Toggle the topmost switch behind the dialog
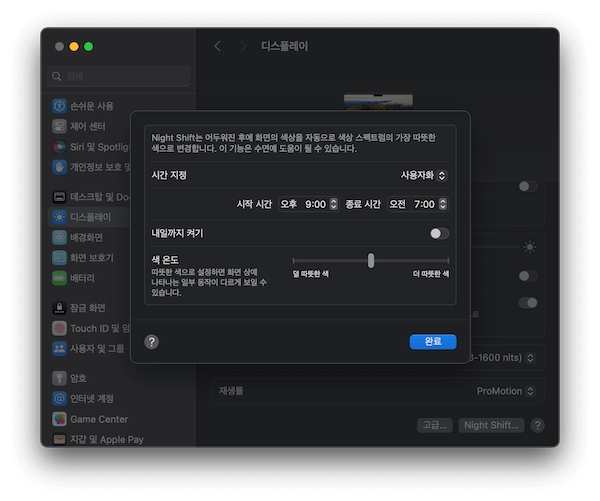Image resolution: width=600 pixels, height=501 pixels. click(528, 186)
